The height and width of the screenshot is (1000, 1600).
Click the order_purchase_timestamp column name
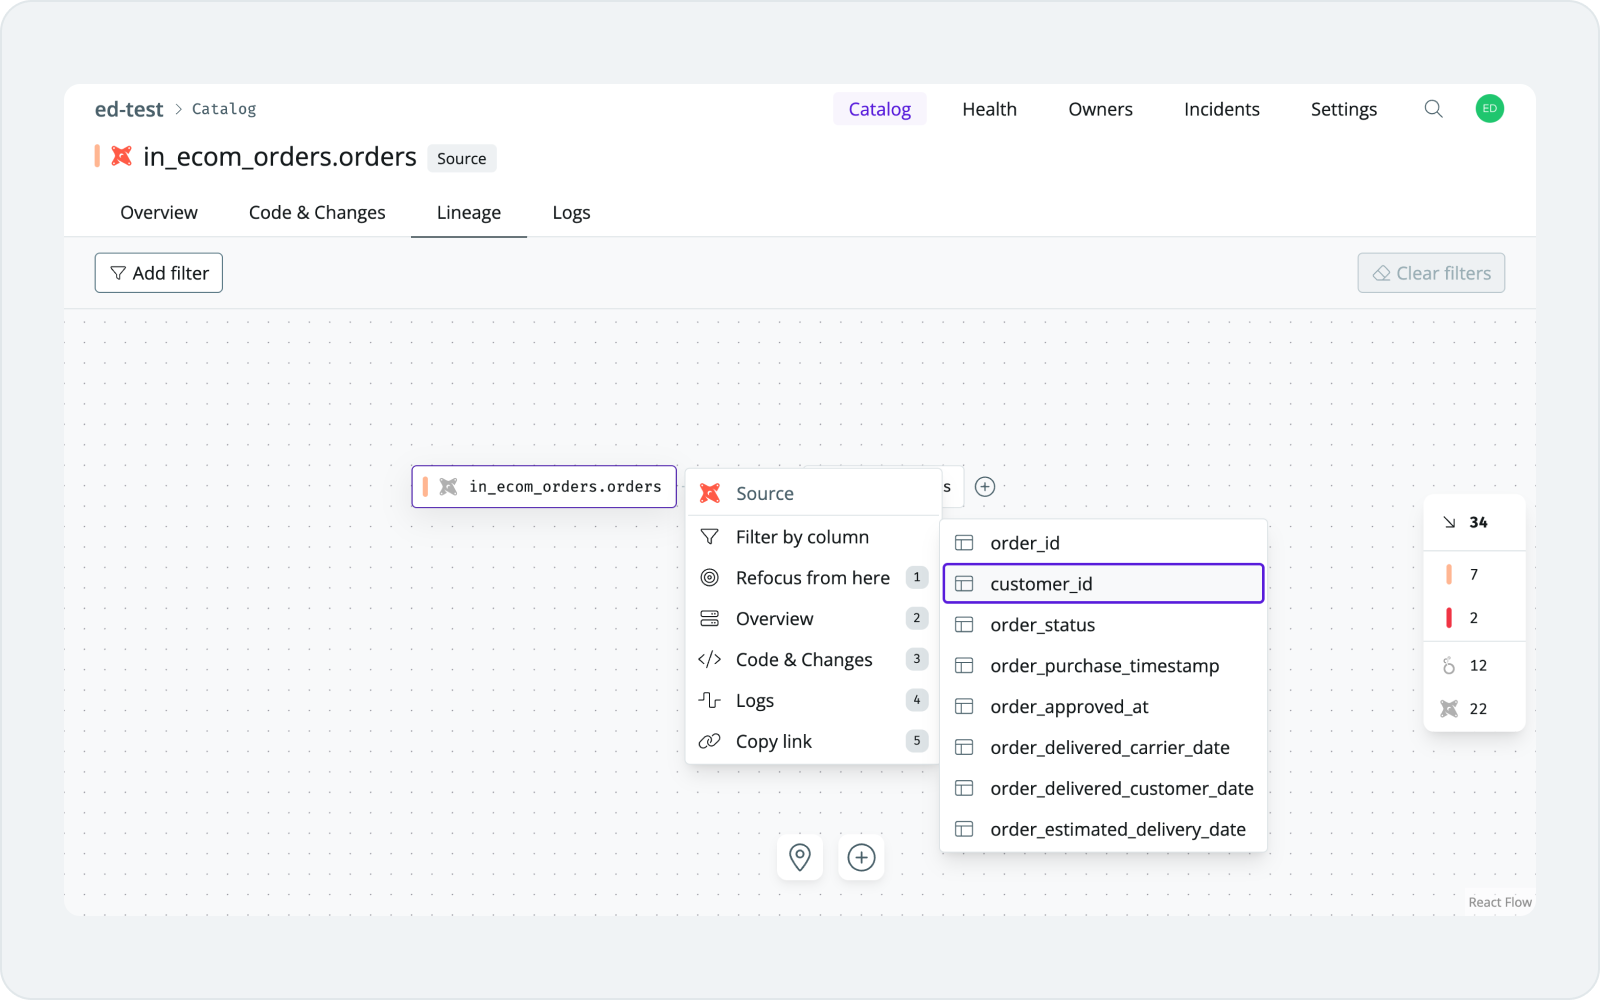[1105, 666]
